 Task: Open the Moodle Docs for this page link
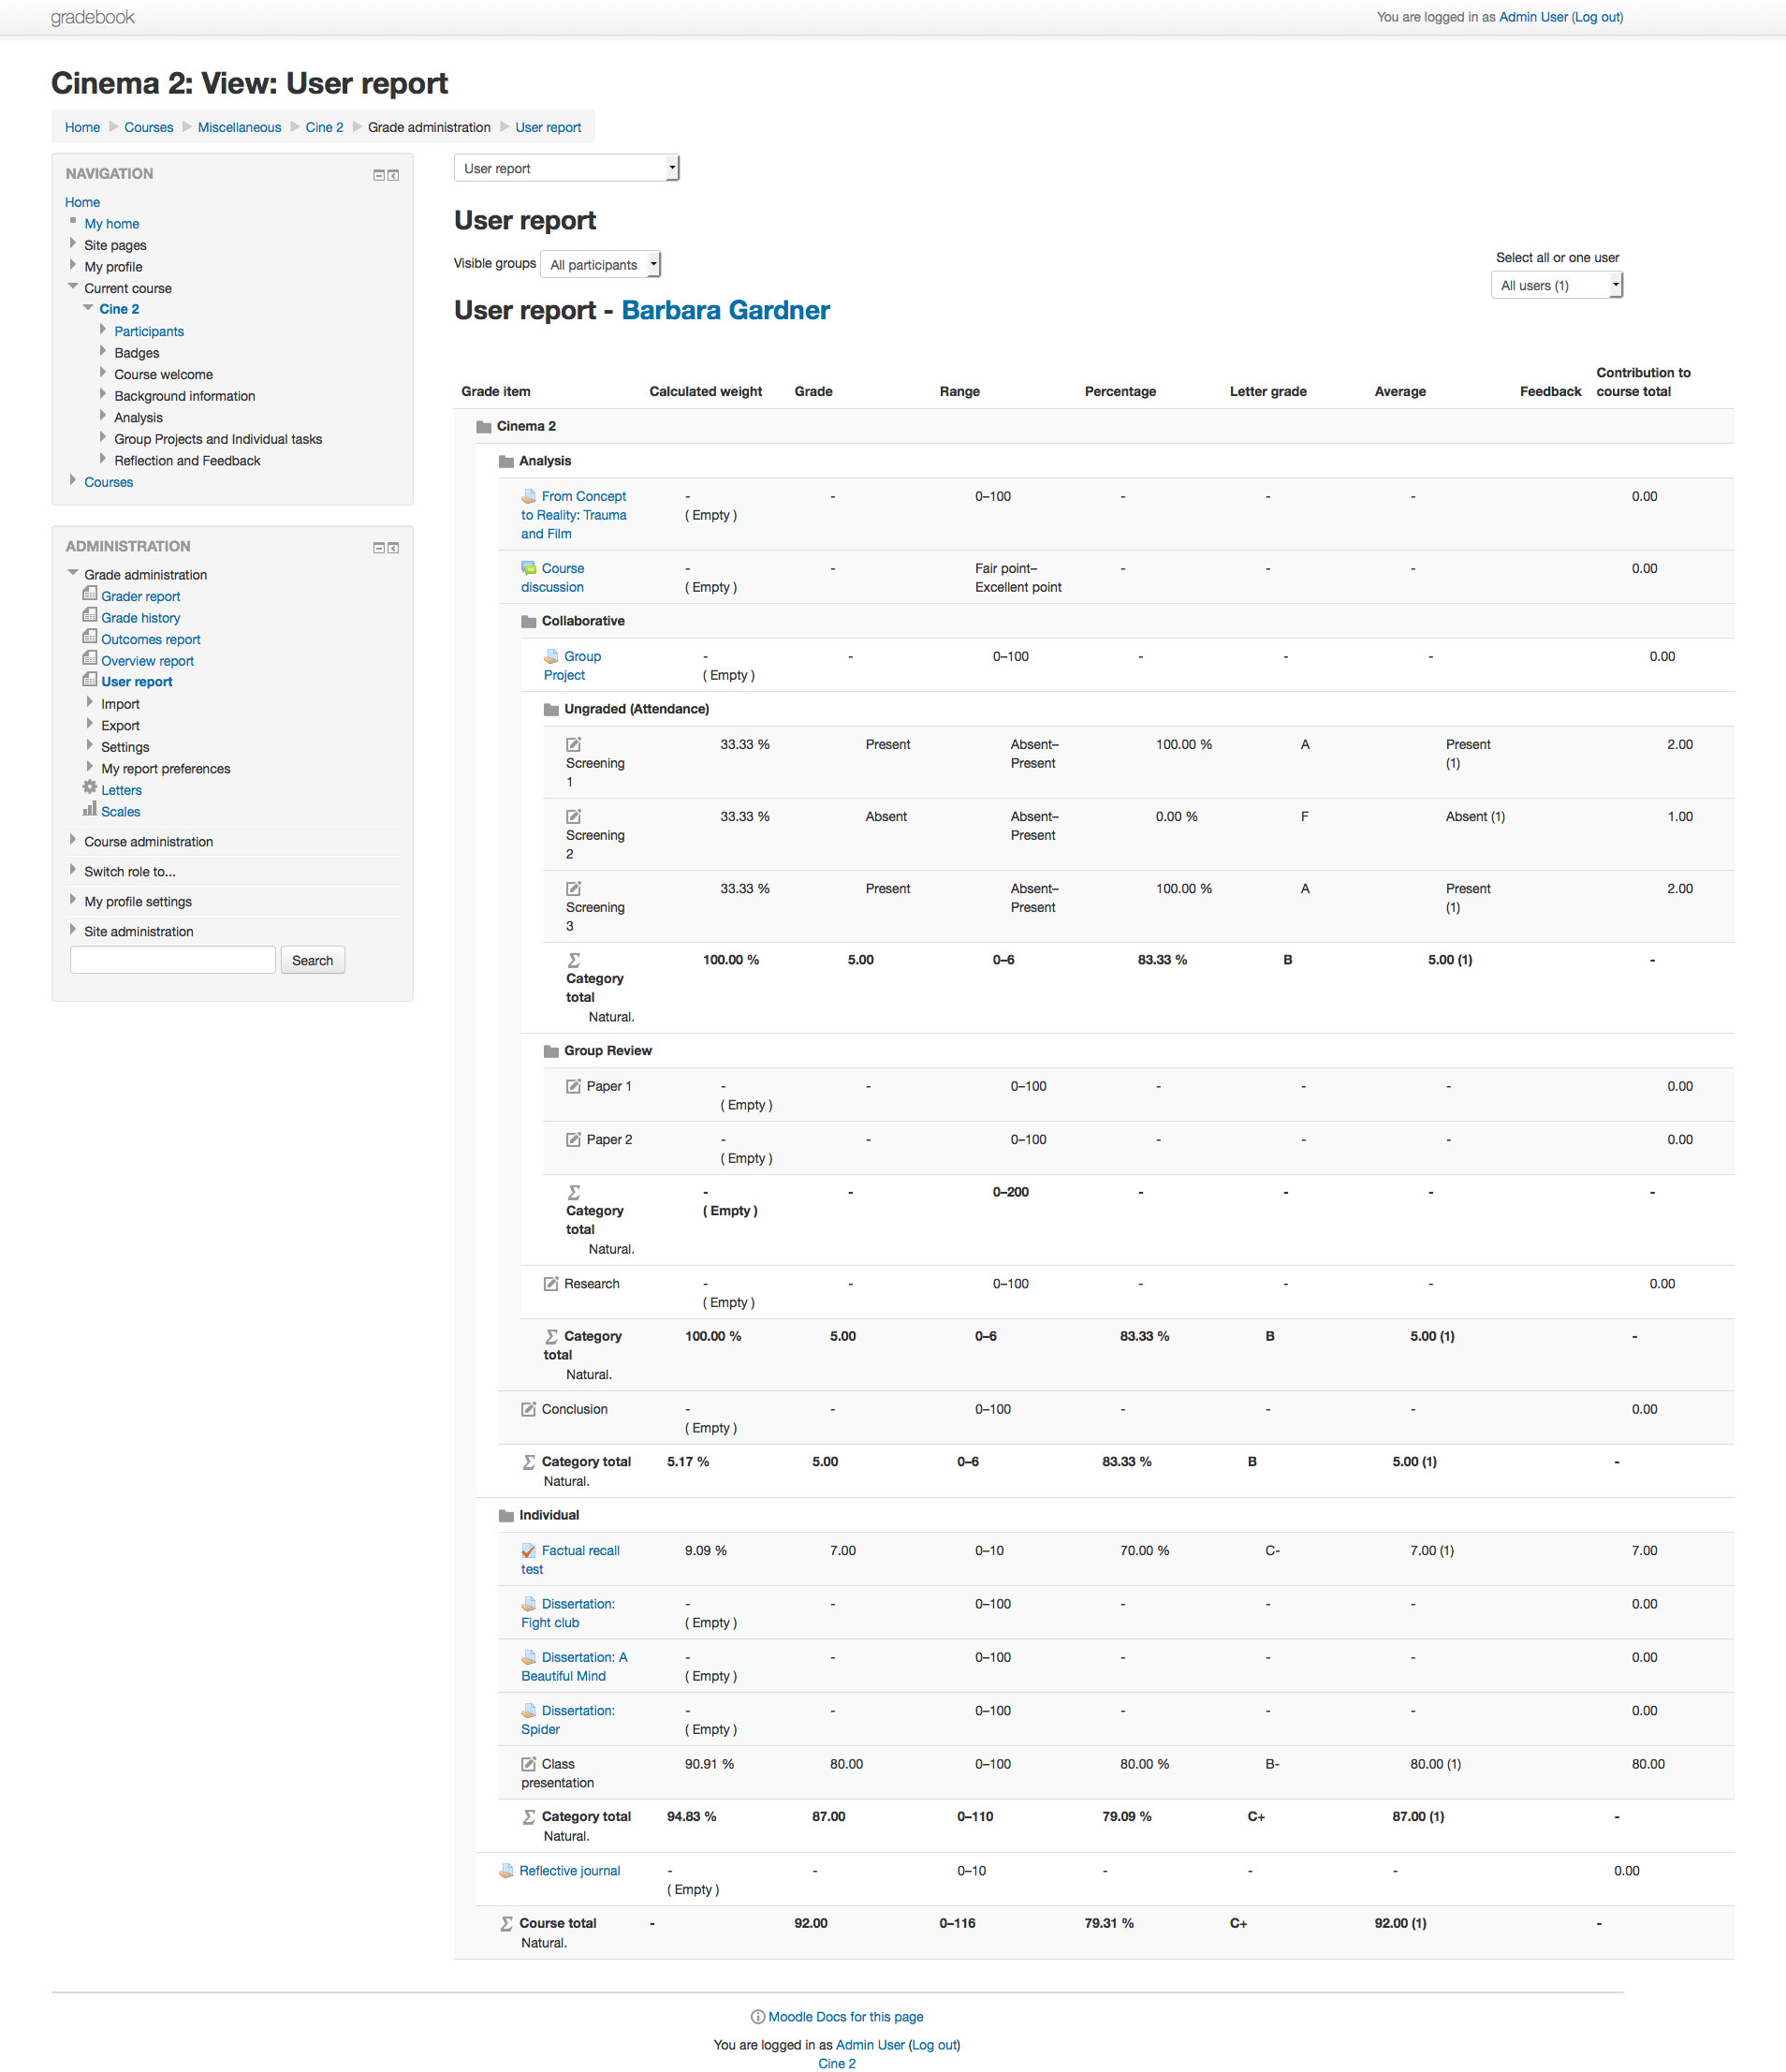point(845,2017)
